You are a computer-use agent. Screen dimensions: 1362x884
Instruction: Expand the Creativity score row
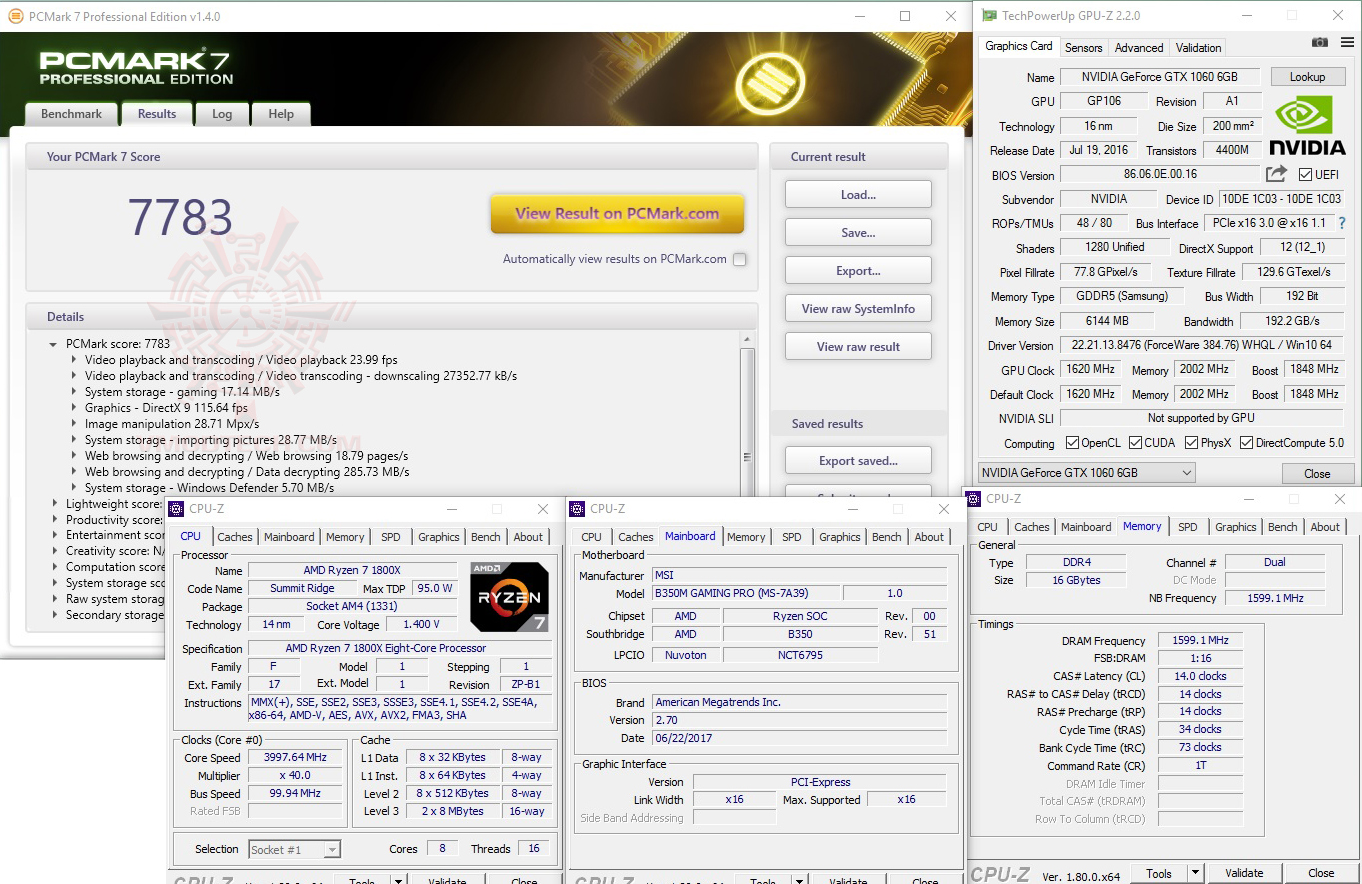pos(56,551)
